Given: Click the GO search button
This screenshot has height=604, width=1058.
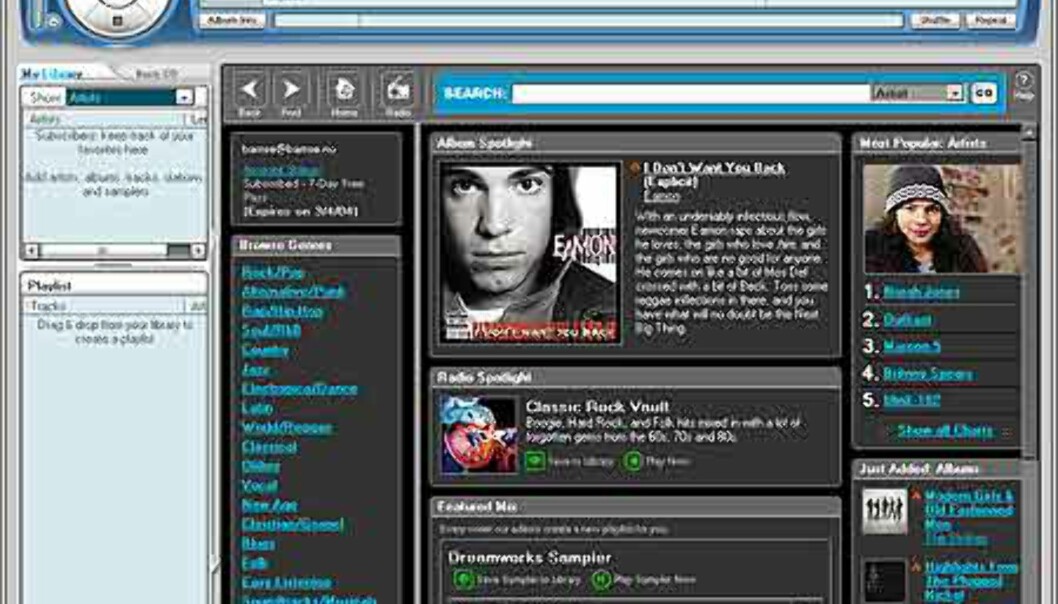Looking at the screenshot, I should click(x=984, y=93).
